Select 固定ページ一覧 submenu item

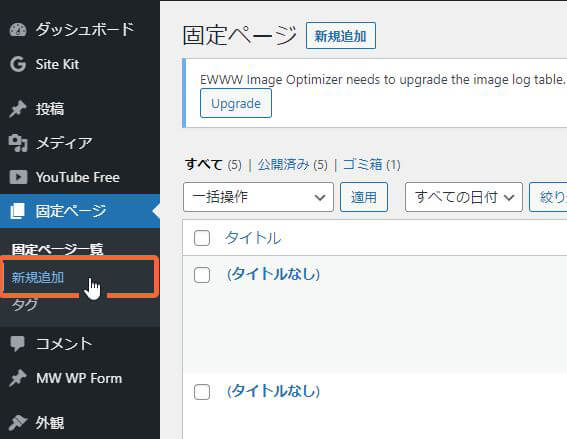[57, 249]
